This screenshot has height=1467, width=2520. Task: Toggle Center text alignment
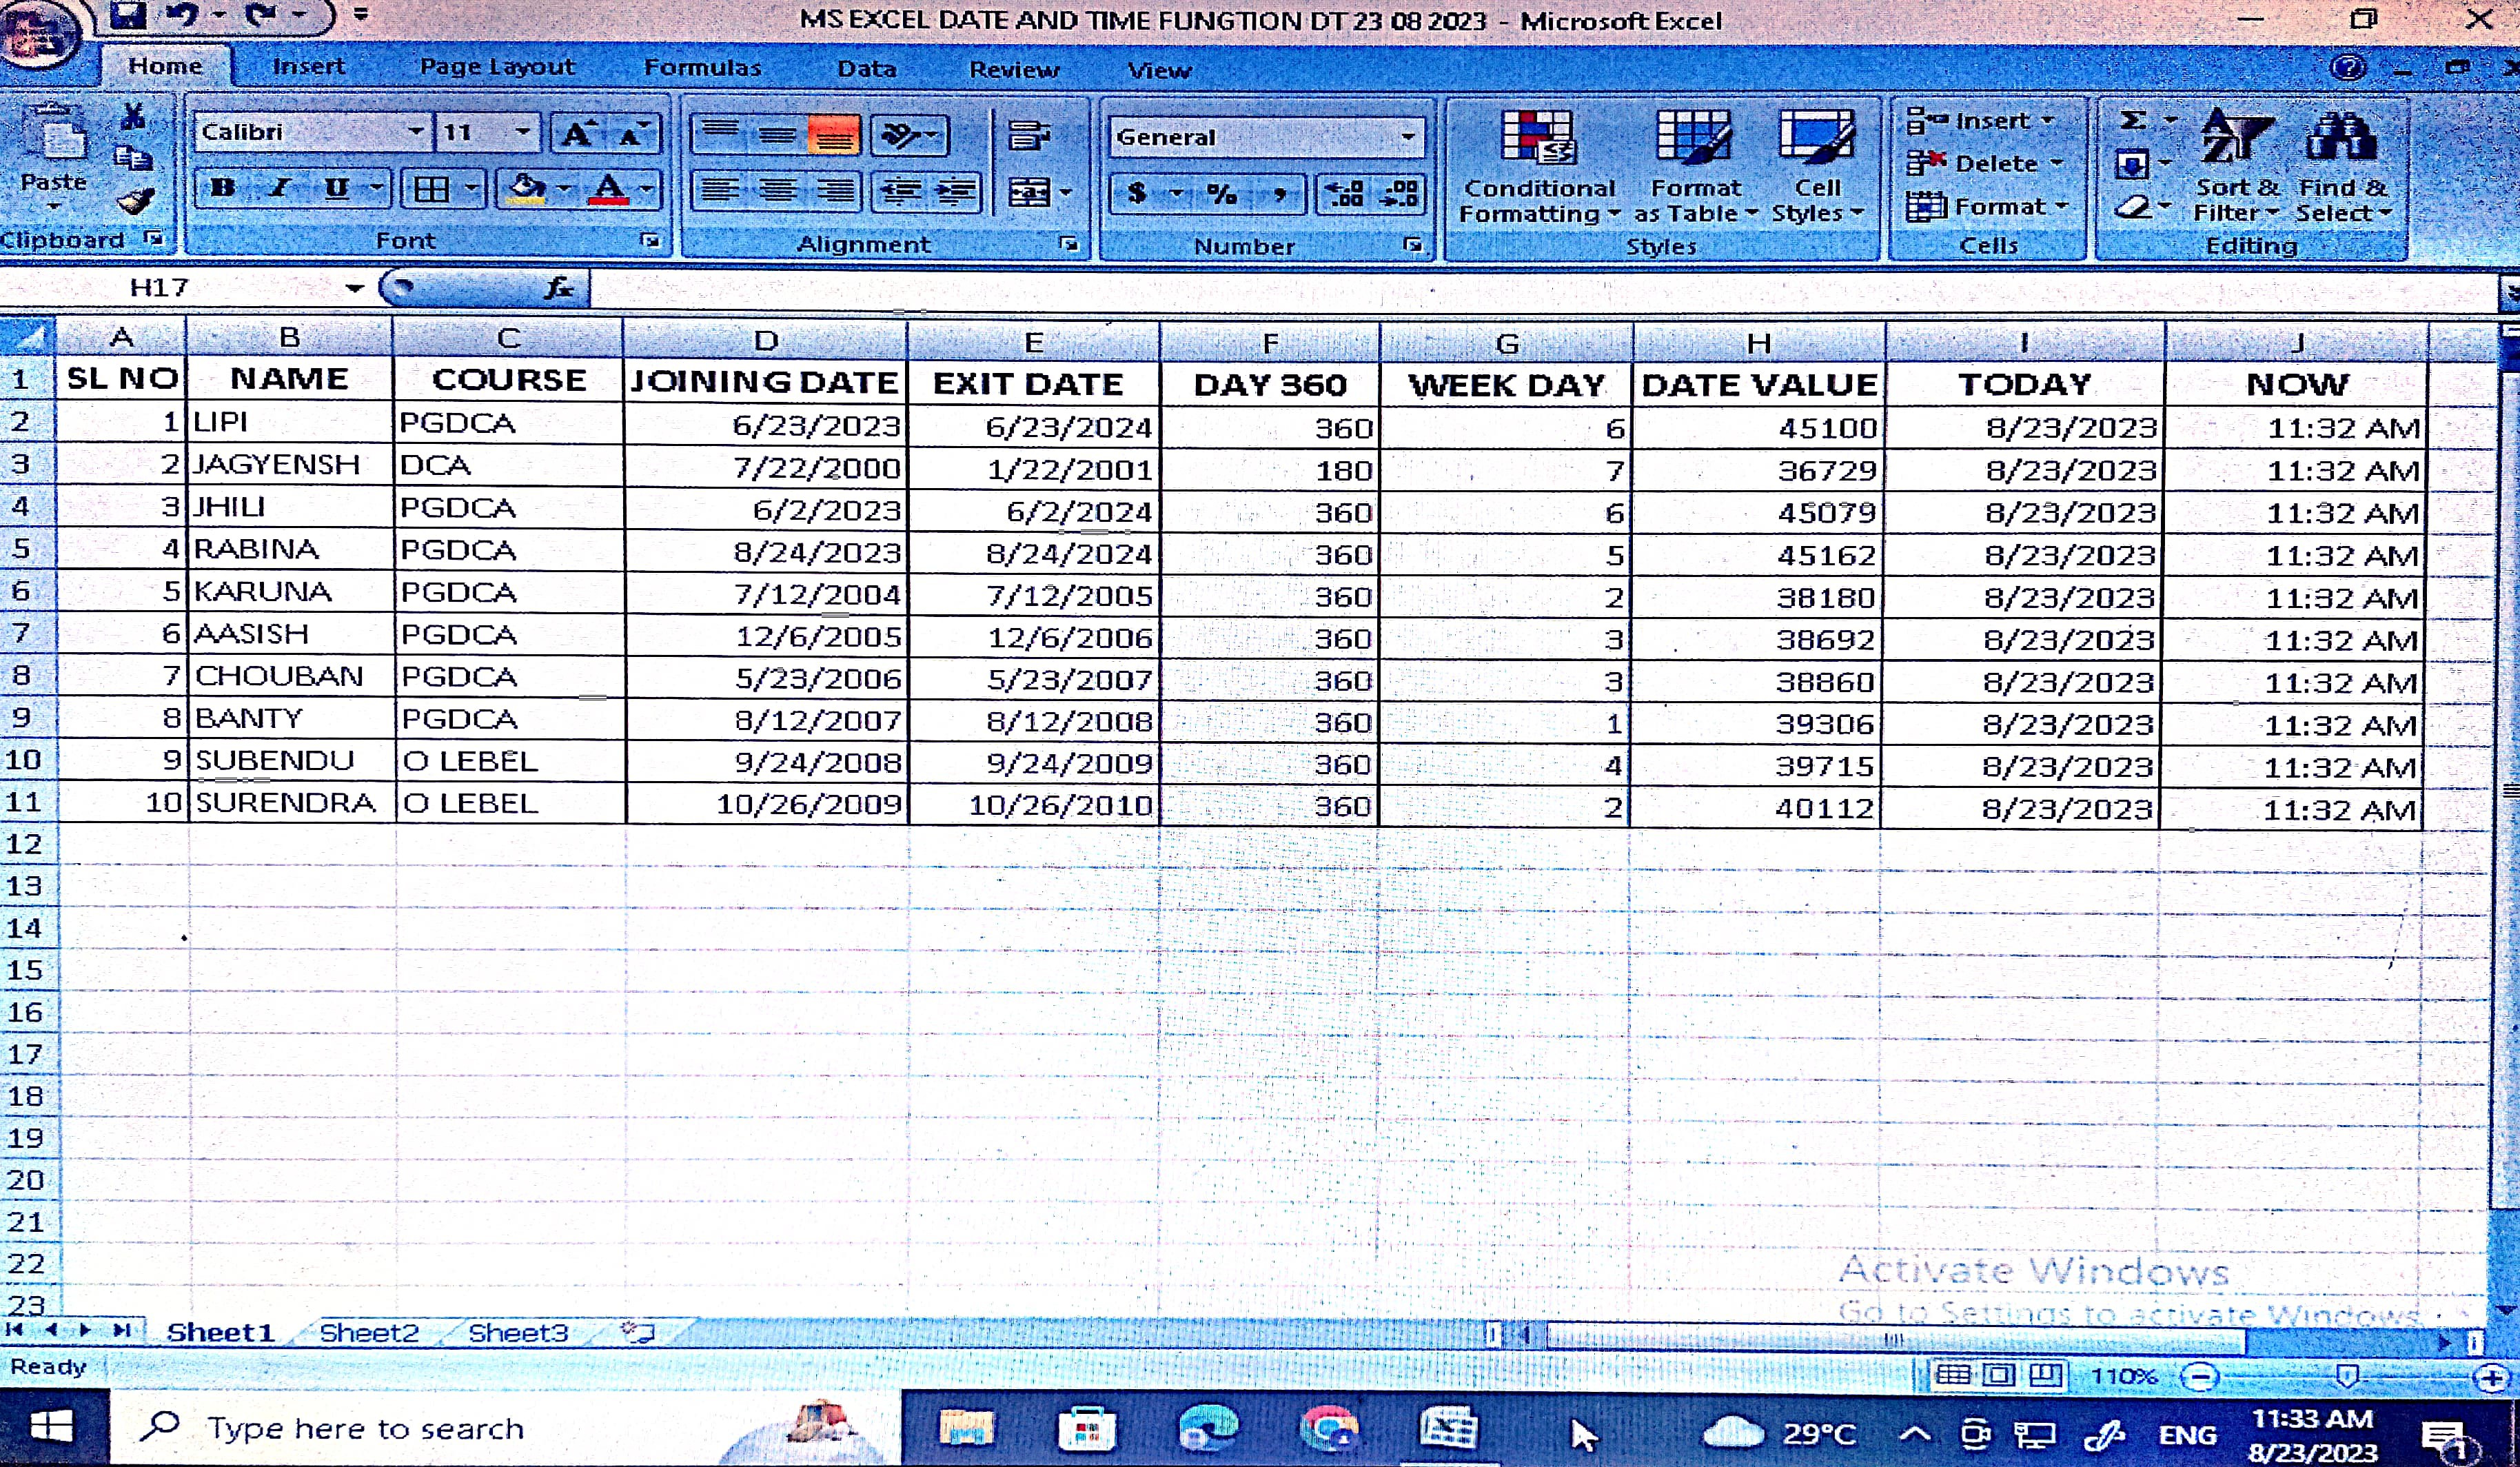(777, 191)
